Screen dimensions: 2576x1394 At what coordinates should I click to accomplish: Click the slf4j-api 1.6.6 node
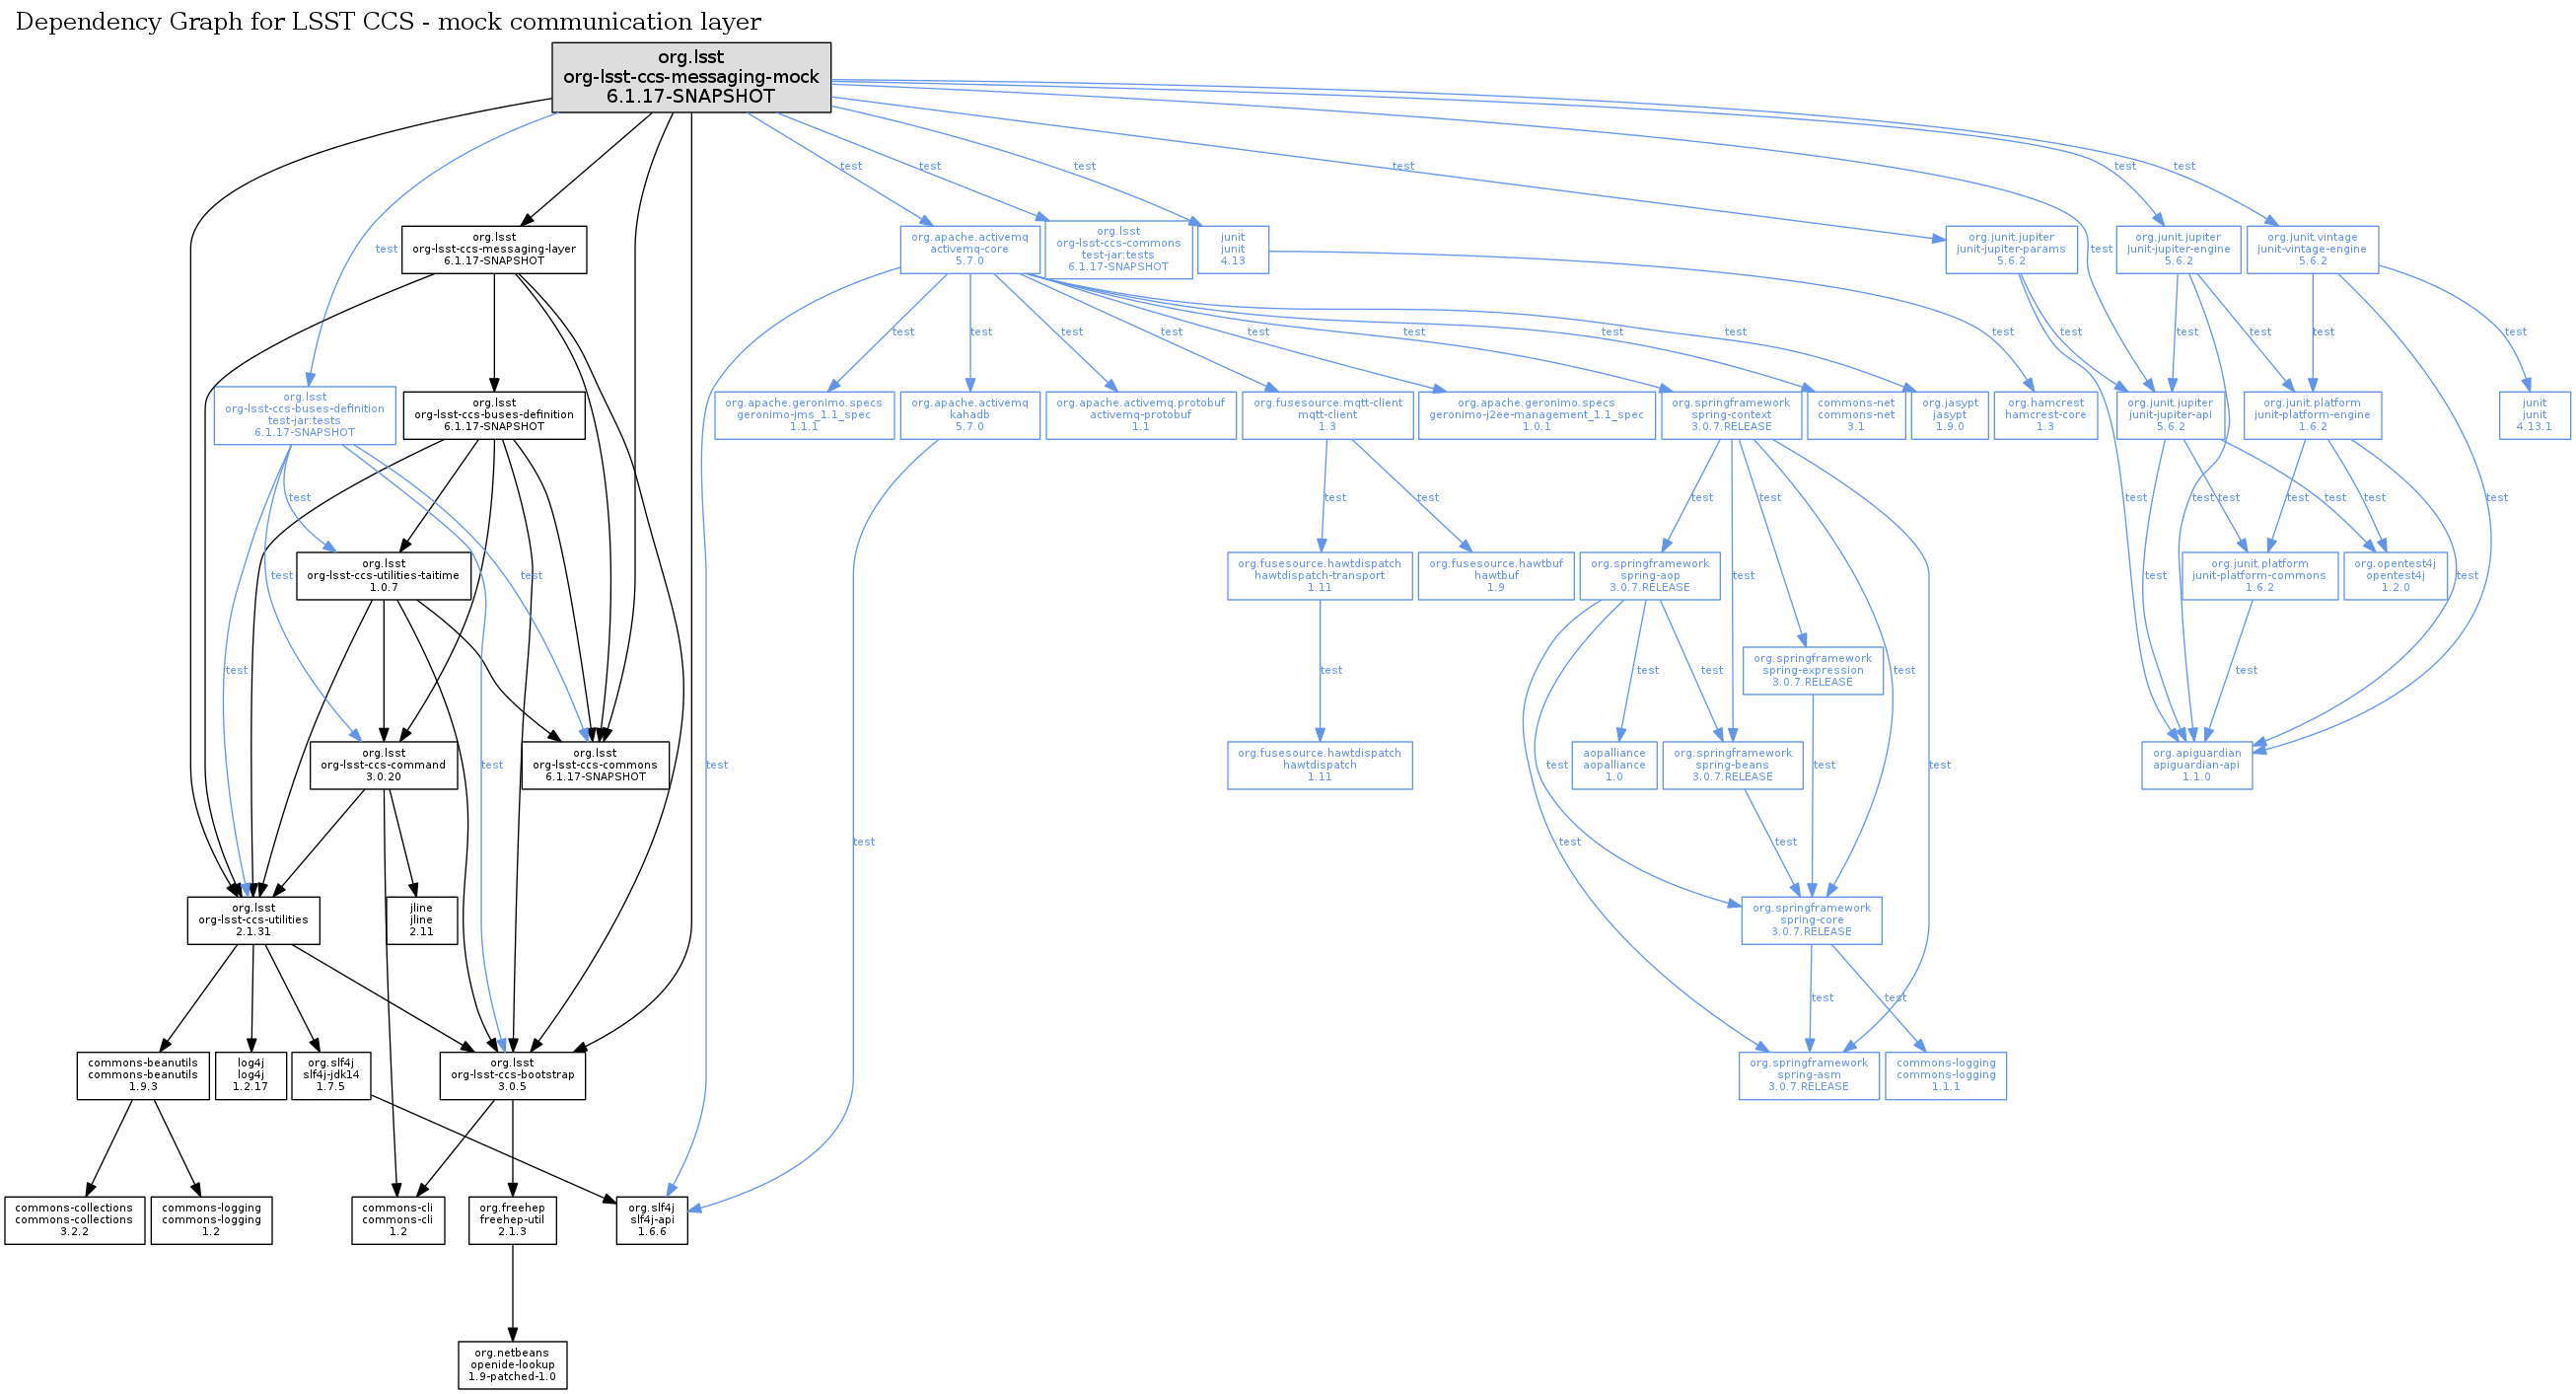(x=652, y=1220)
